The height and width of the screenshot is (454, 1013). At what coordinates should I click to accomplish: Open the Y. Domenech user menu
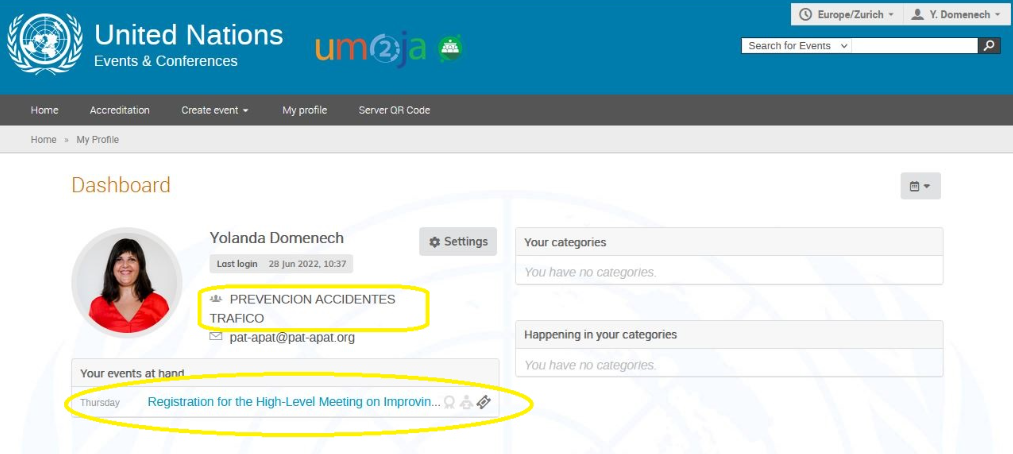(953, 15)
